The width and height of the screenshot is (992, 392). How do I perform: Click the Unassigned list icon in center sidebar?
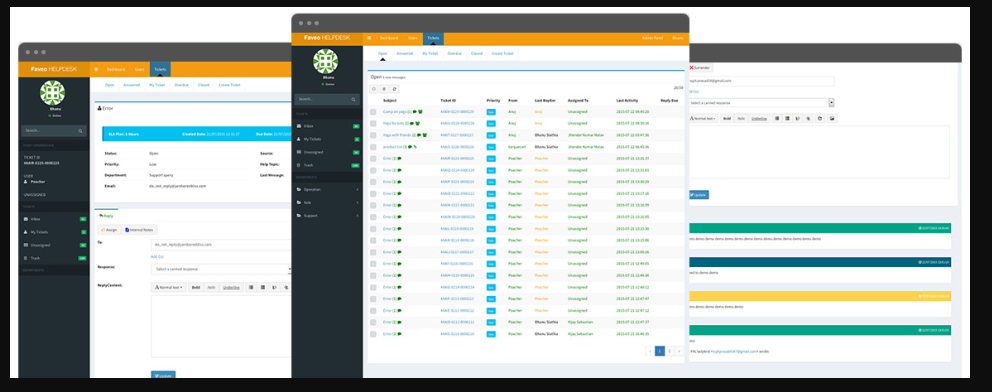click(x=299, y=152)
